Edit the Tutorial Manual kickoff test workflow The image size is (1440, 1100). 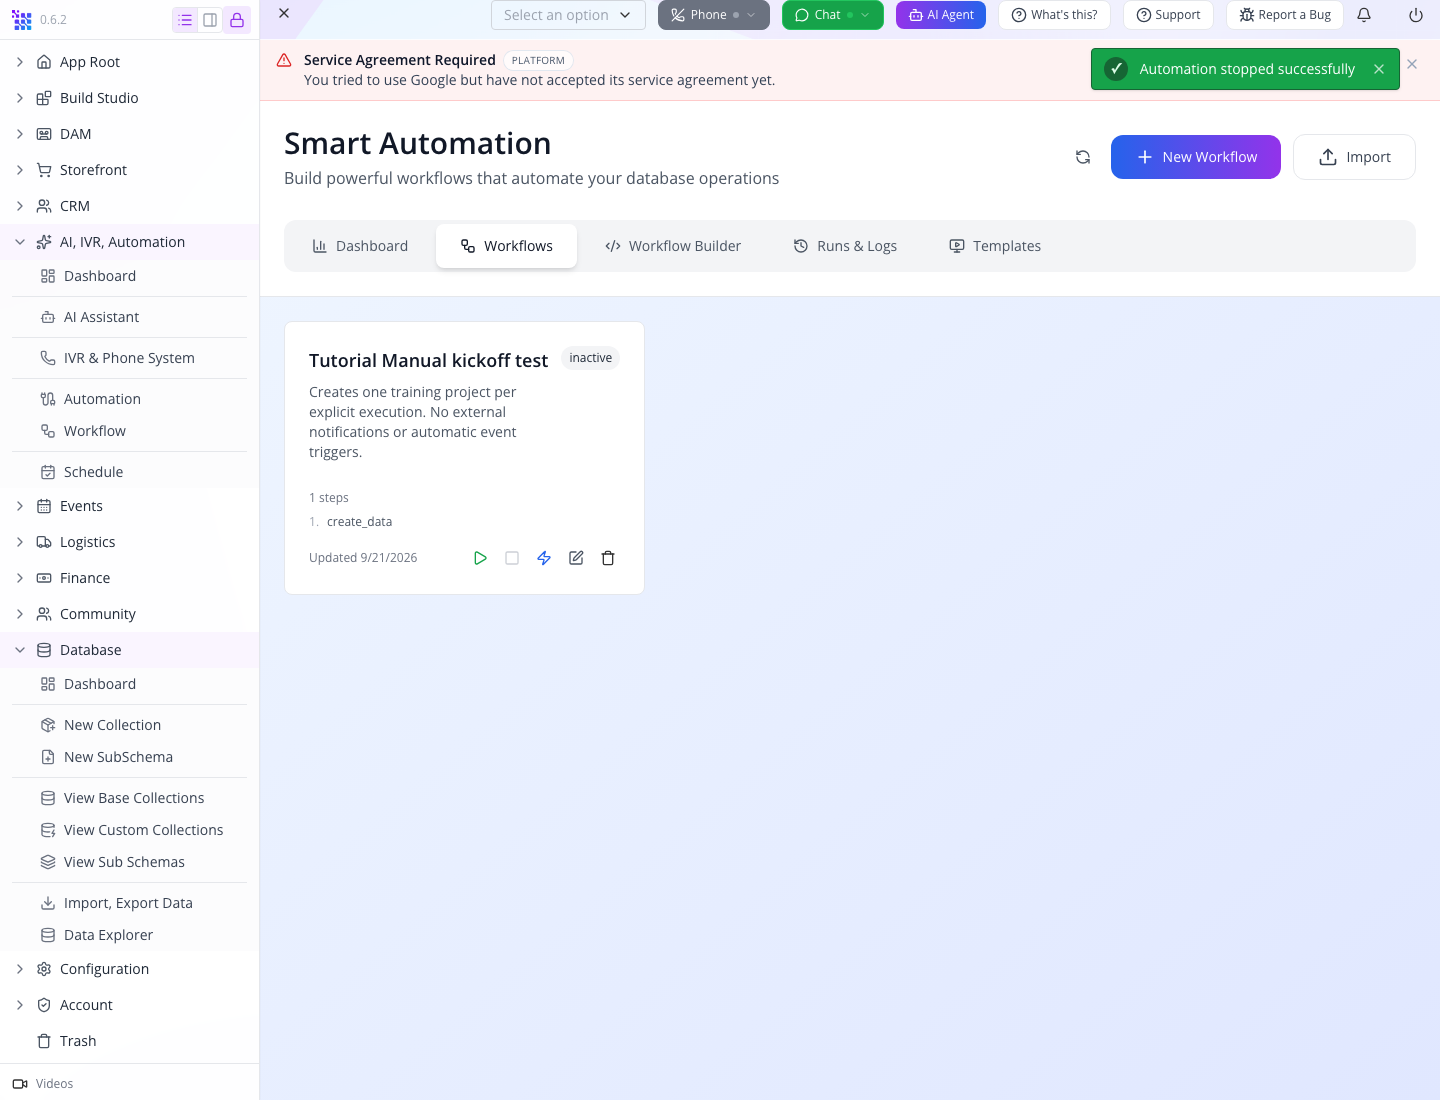(x=576, y=558)
